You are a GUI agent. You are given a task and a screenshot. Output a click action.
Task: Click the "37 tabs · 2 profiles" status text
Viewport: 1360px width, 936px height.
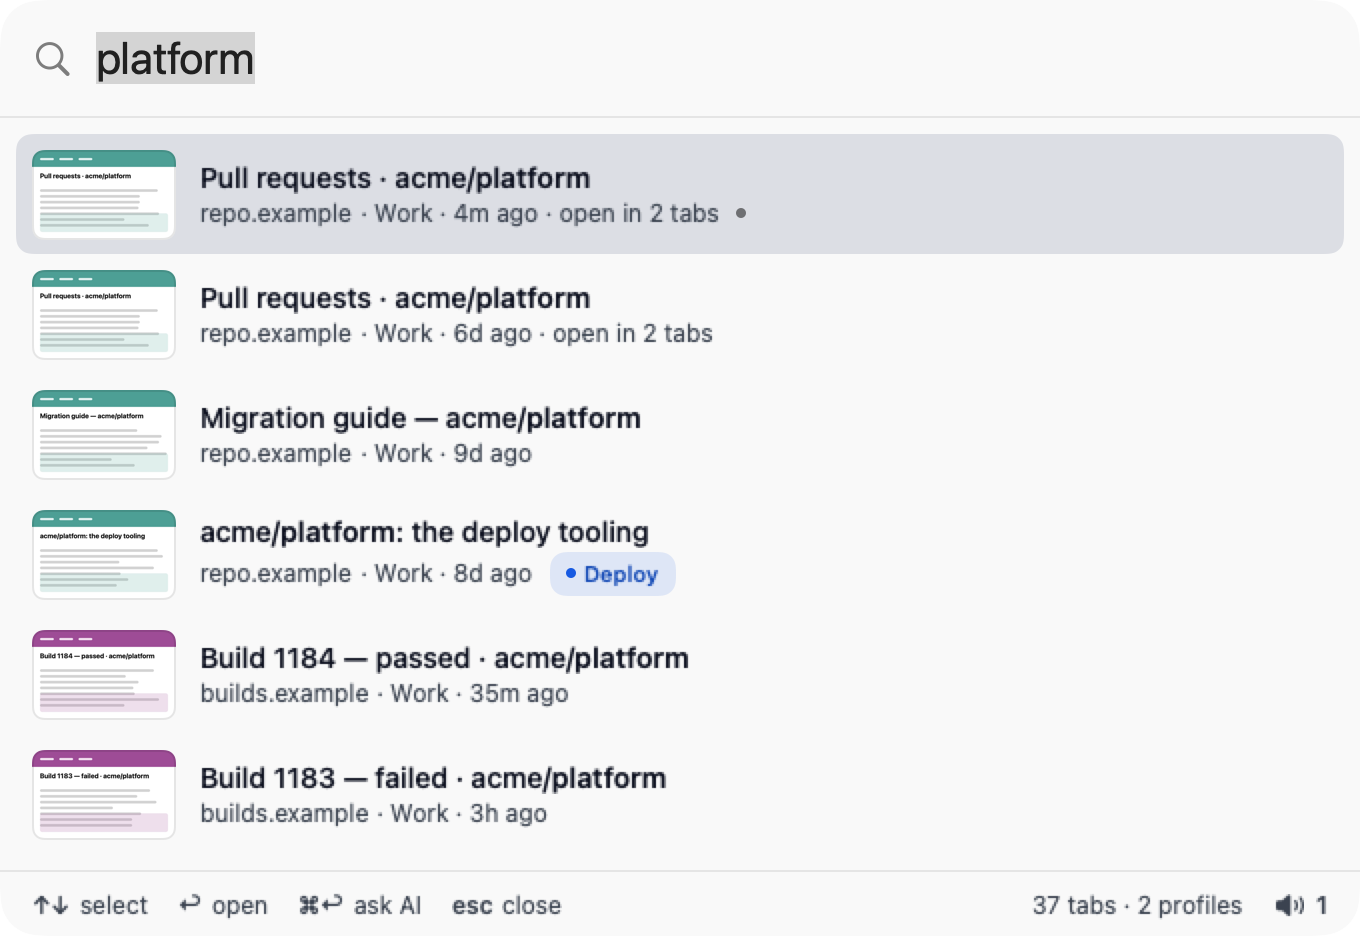click(x=1137, y=905)
